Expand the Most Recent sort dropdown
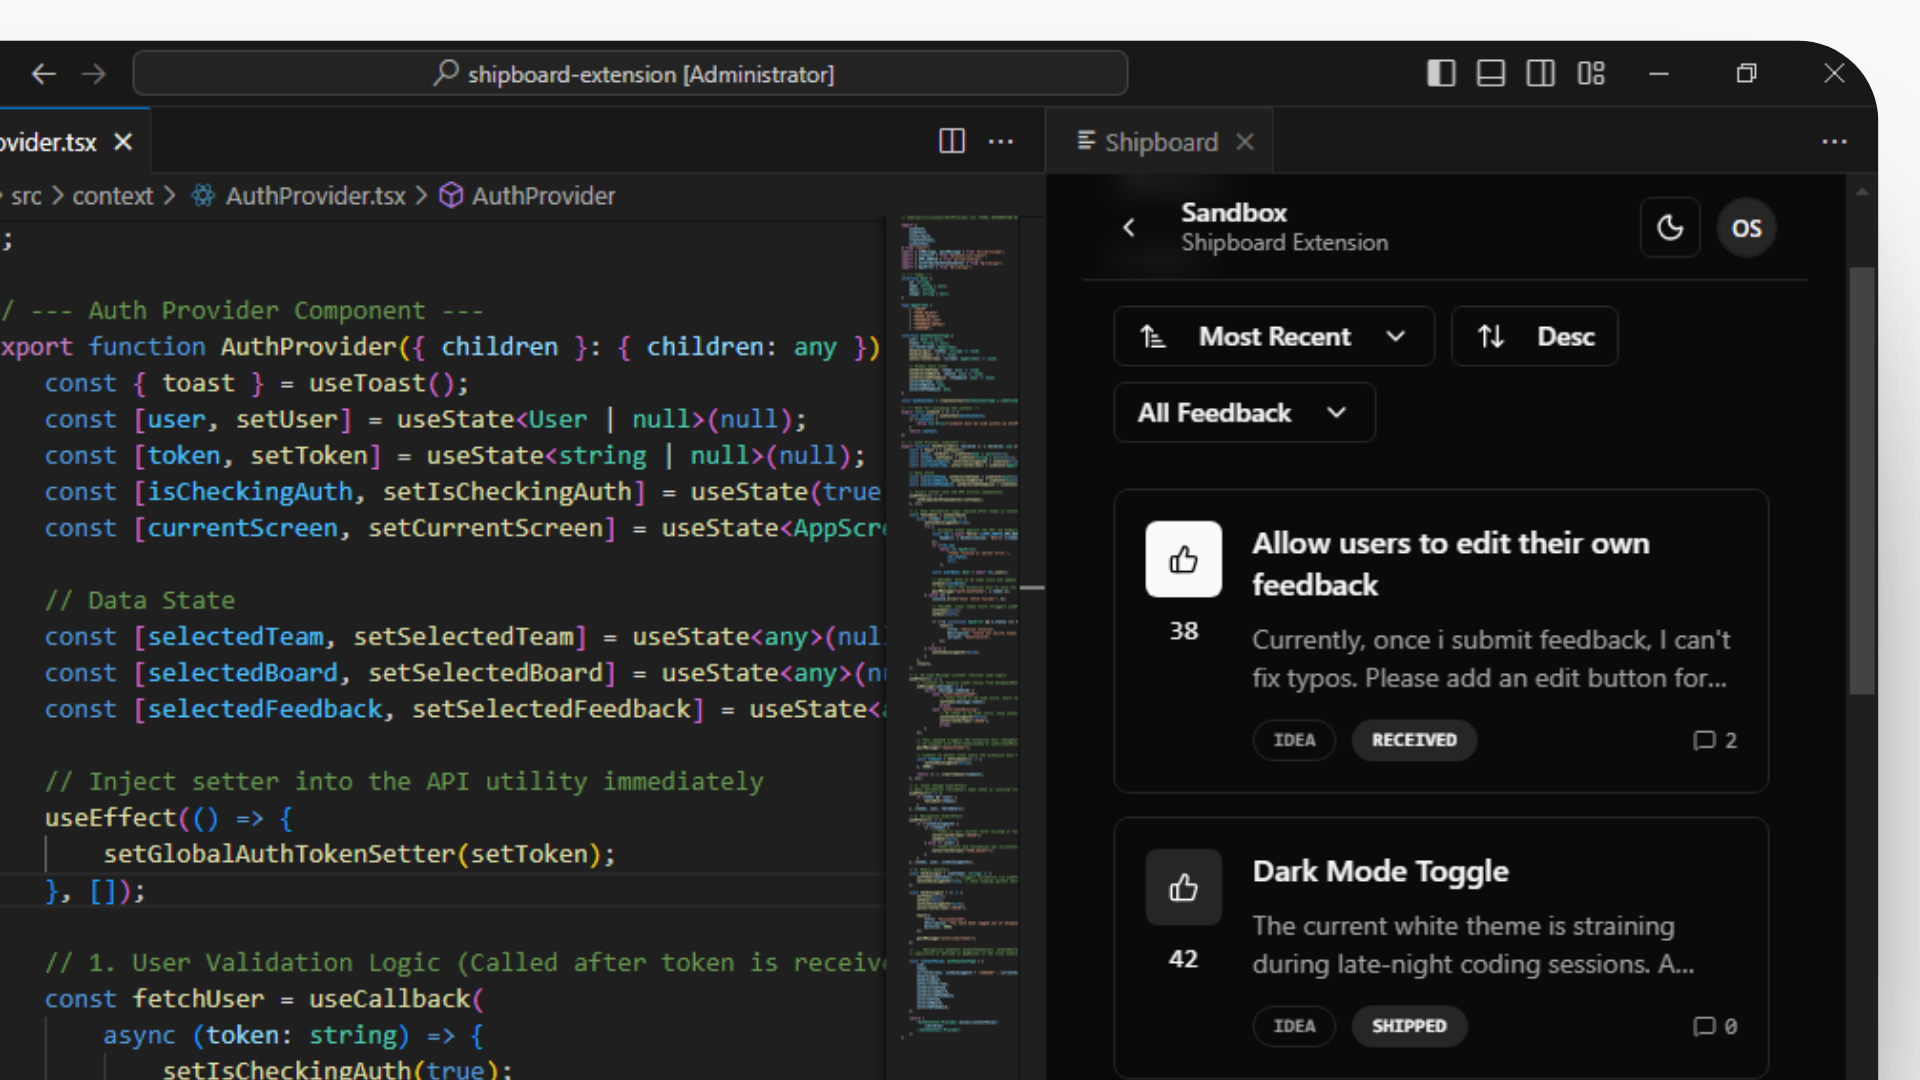This screenshot has width=1920, height=1080. 1274,336
